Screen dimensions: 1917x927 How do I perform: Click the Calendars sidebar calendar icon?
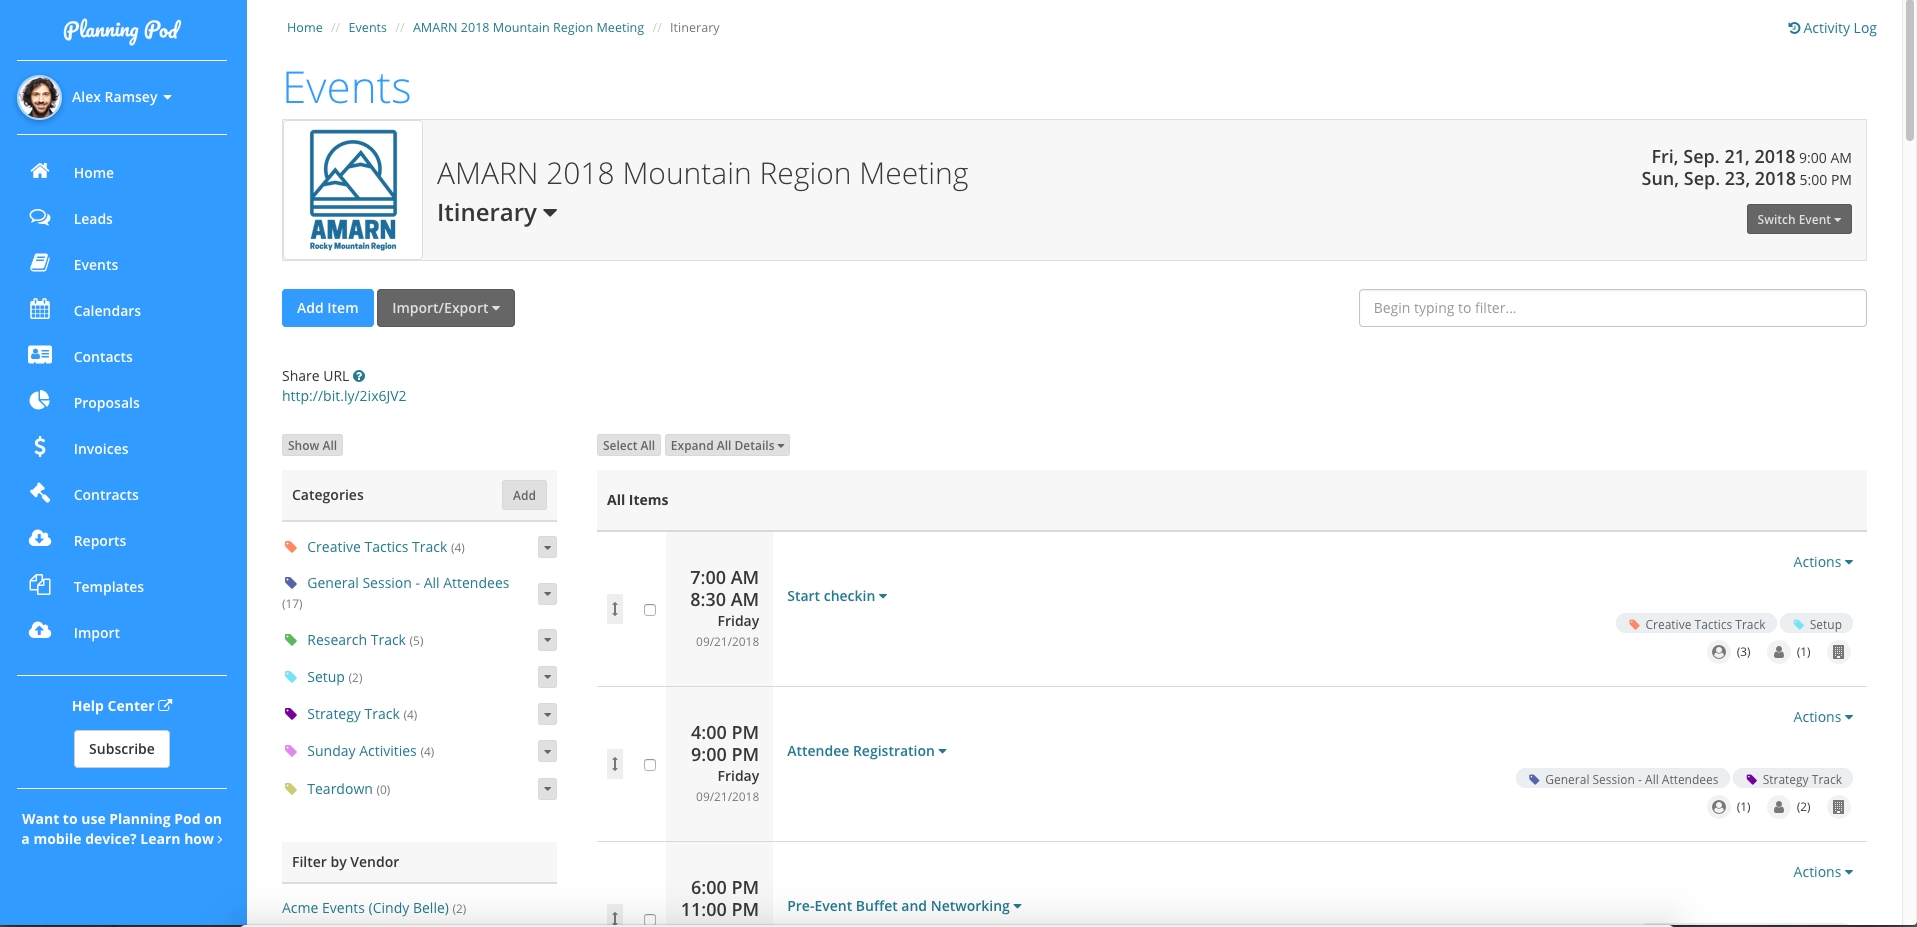pos(40,309)
